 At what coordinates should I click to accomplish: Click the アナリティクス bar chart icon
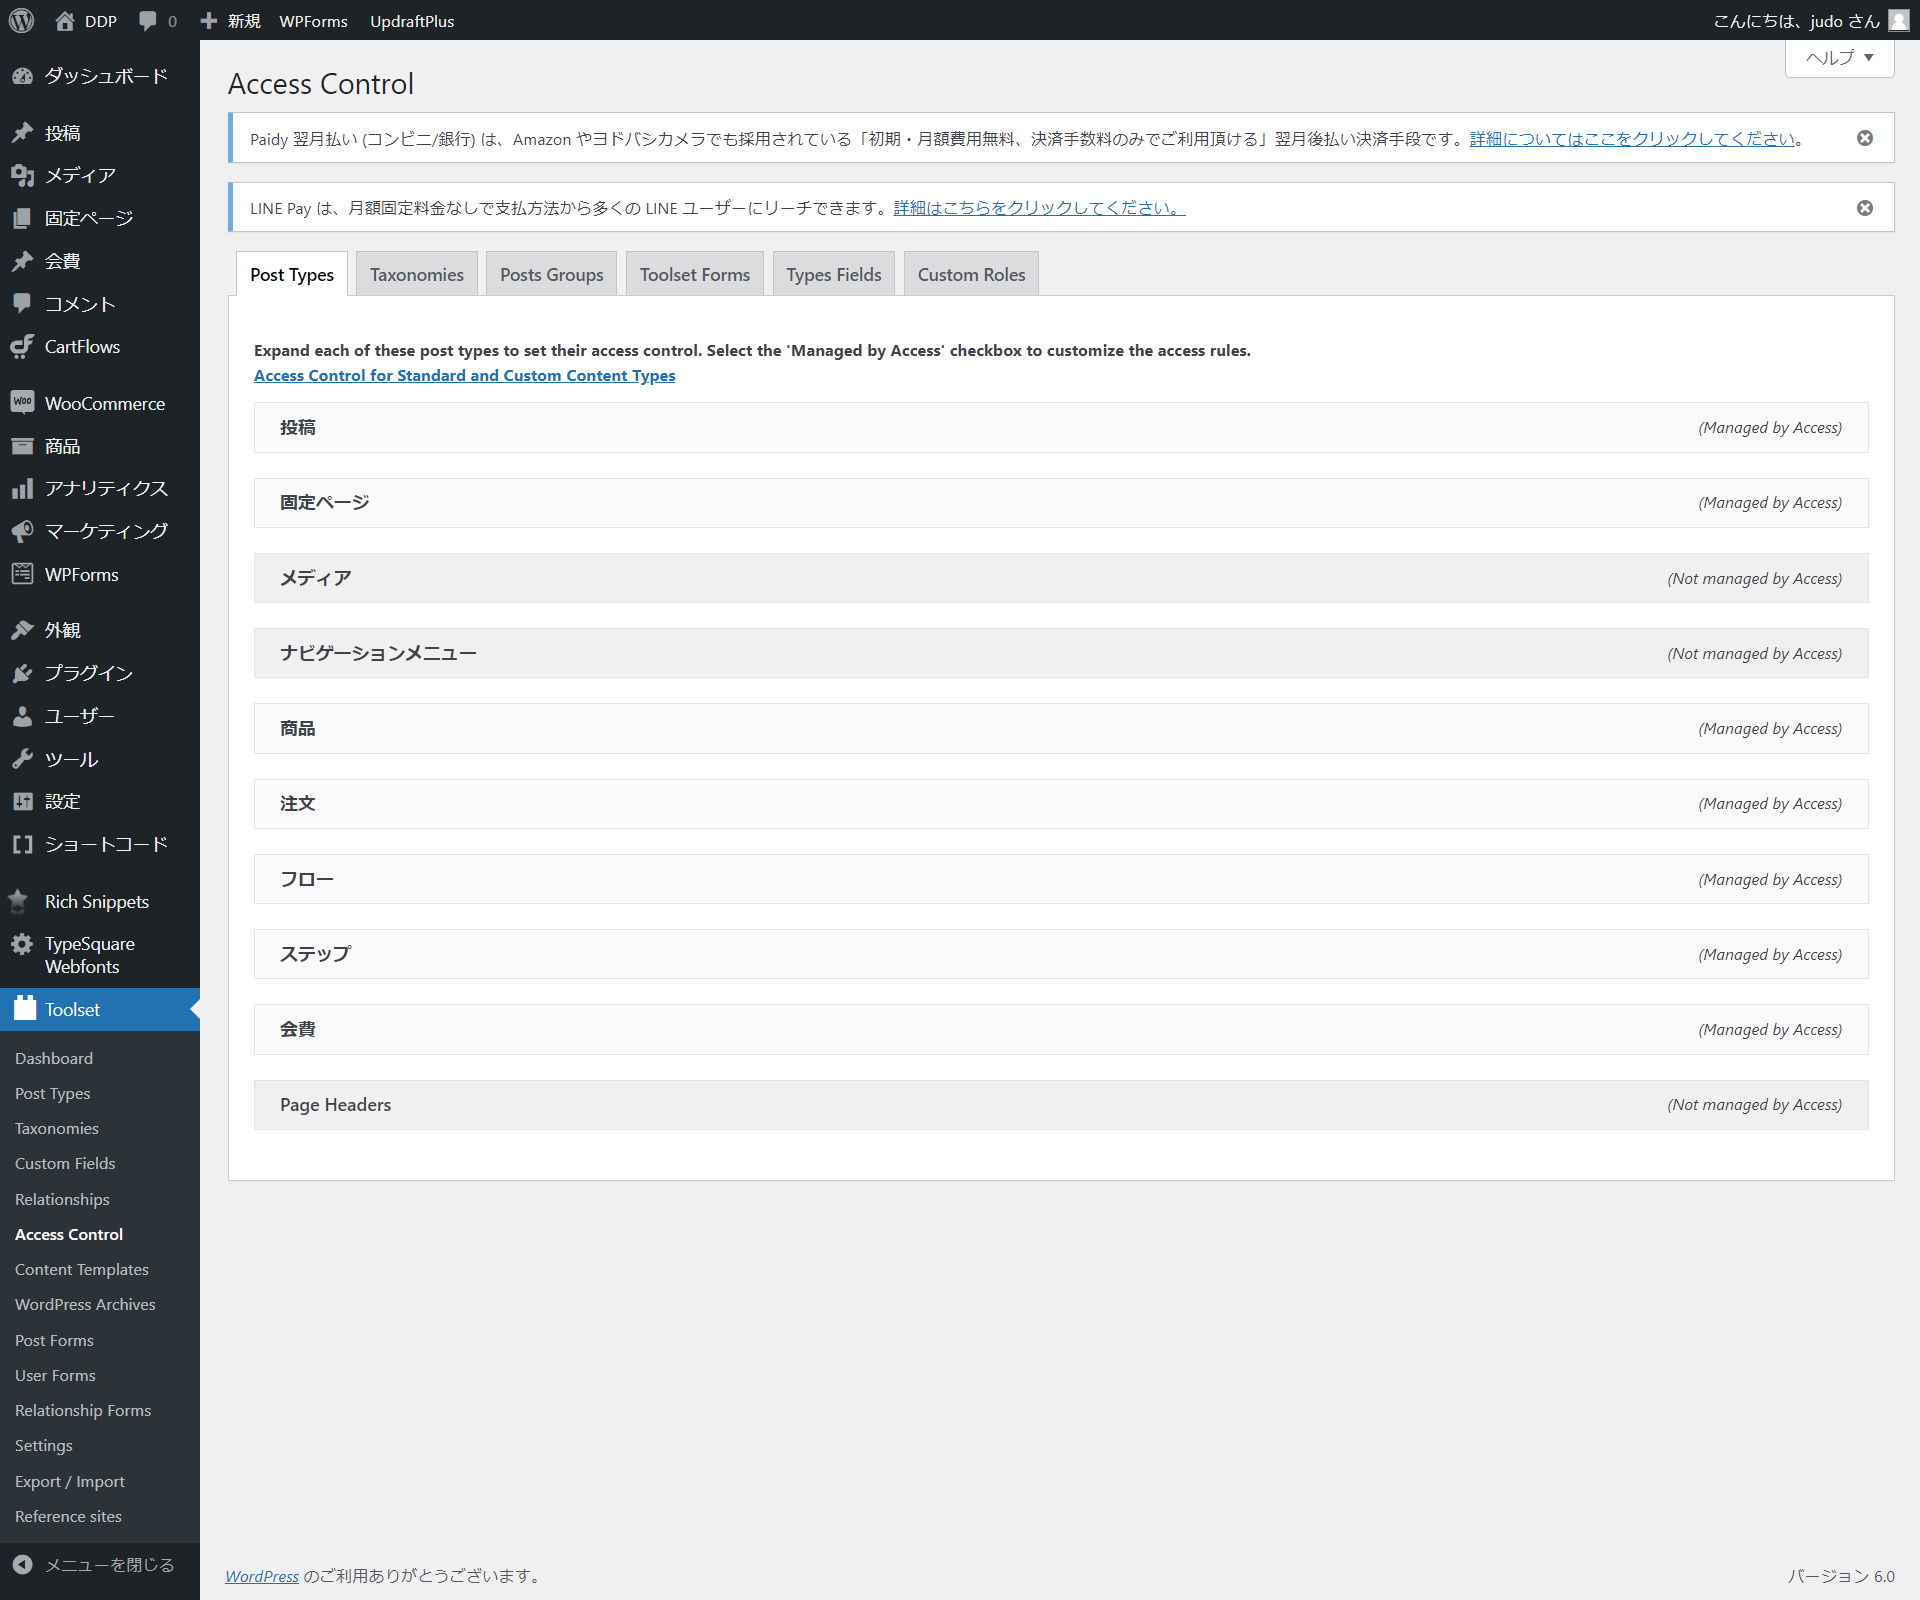22,488
